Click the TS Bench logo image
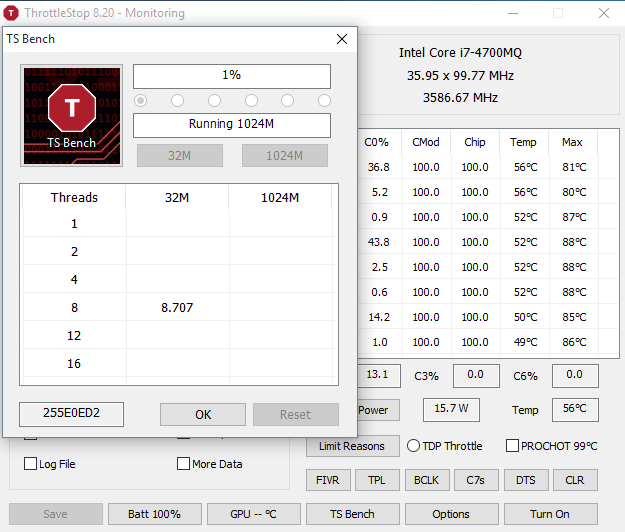The image size is (625, 532). pos(72,116)
